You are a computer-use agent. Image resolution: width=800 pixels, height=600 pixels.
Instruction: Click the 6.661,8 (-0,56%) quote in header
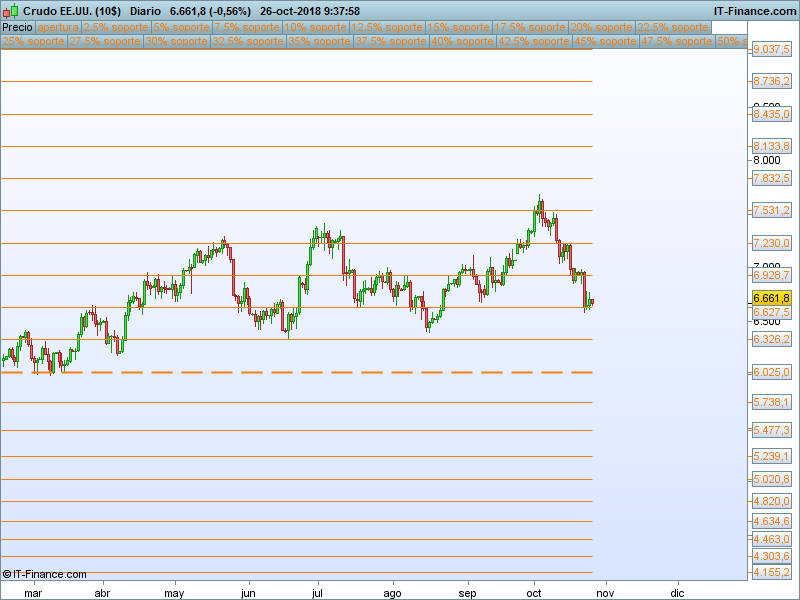(x=210, y=11)
